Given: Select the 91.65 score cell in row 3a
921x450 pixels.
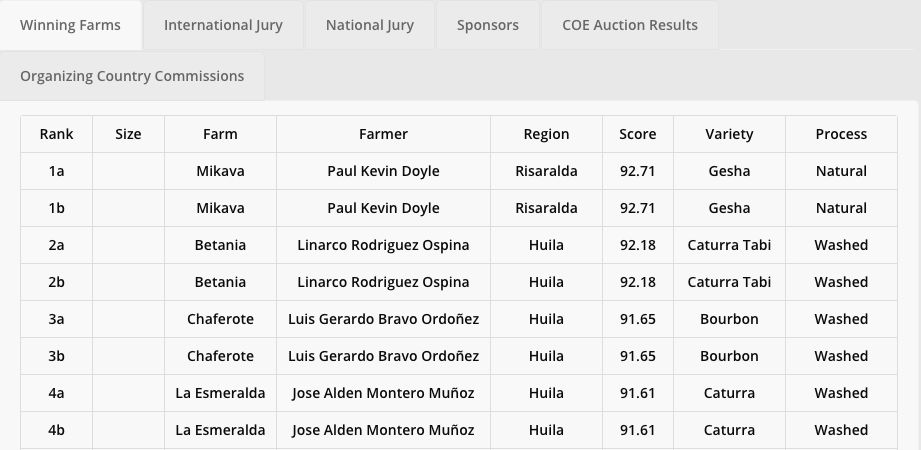Looking at the screenshot, I should pos(638,319).
